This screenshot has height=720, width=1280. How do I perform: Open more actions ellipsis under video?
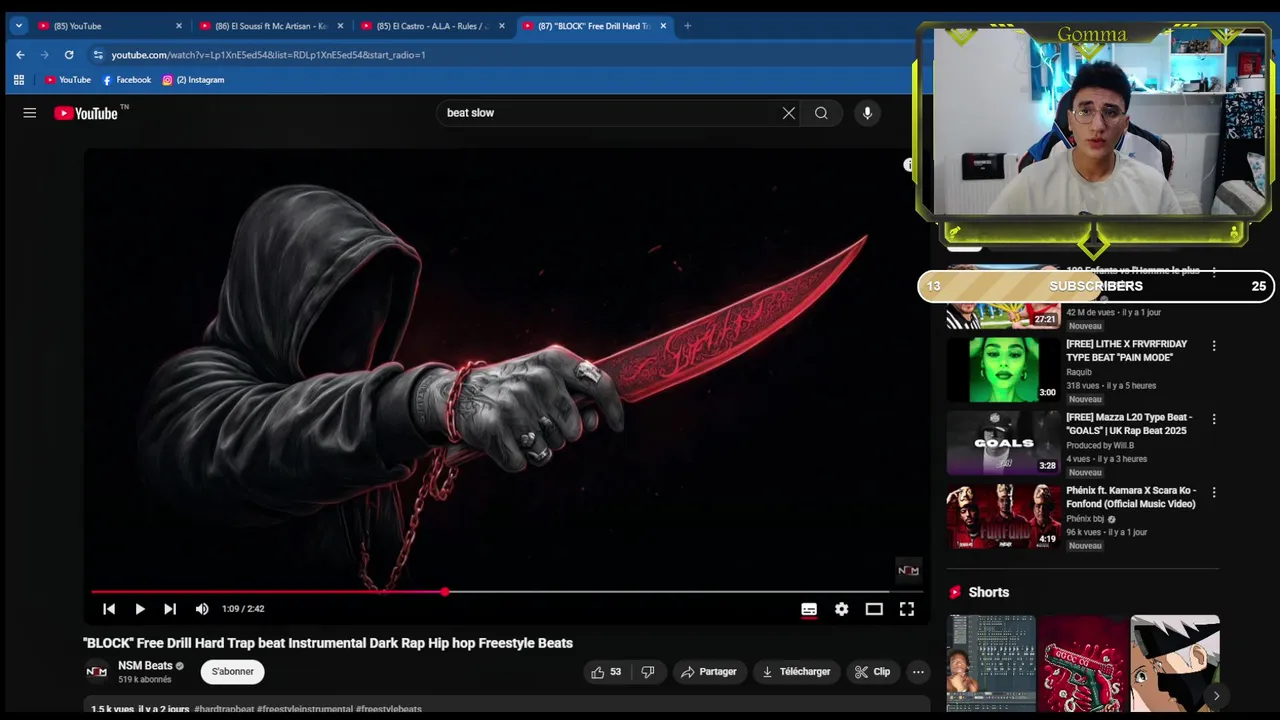[x=918, y=672]
